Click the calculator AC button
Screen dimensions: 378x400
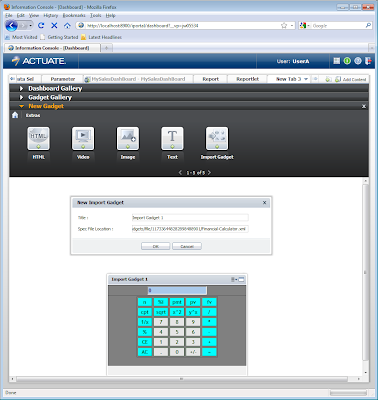pos(145,352)
